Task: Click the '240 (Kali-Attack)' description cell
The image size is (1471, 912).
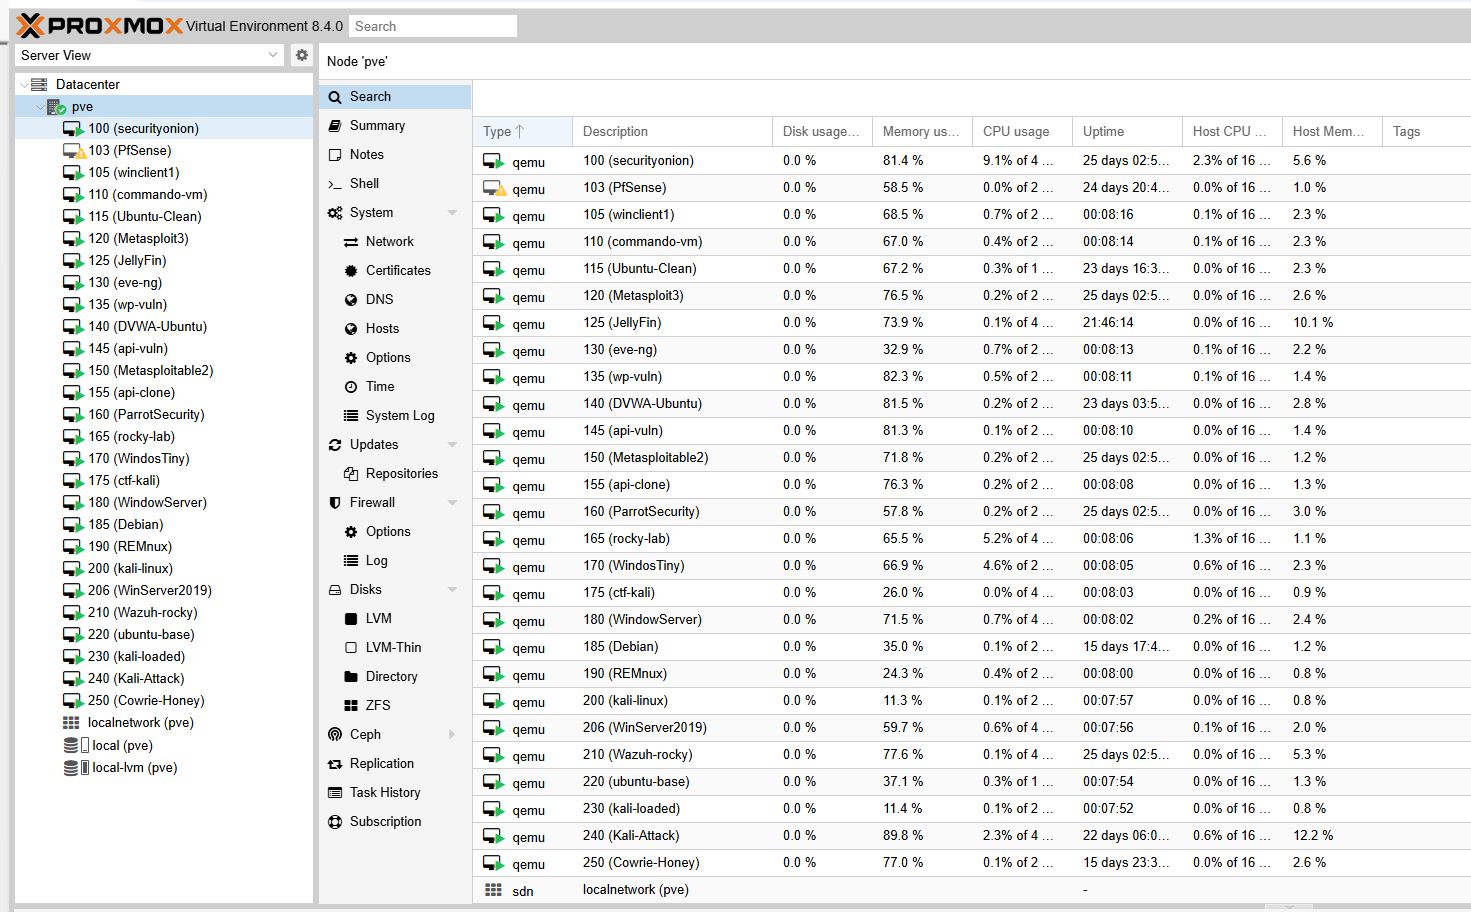Action: (672, 836)
